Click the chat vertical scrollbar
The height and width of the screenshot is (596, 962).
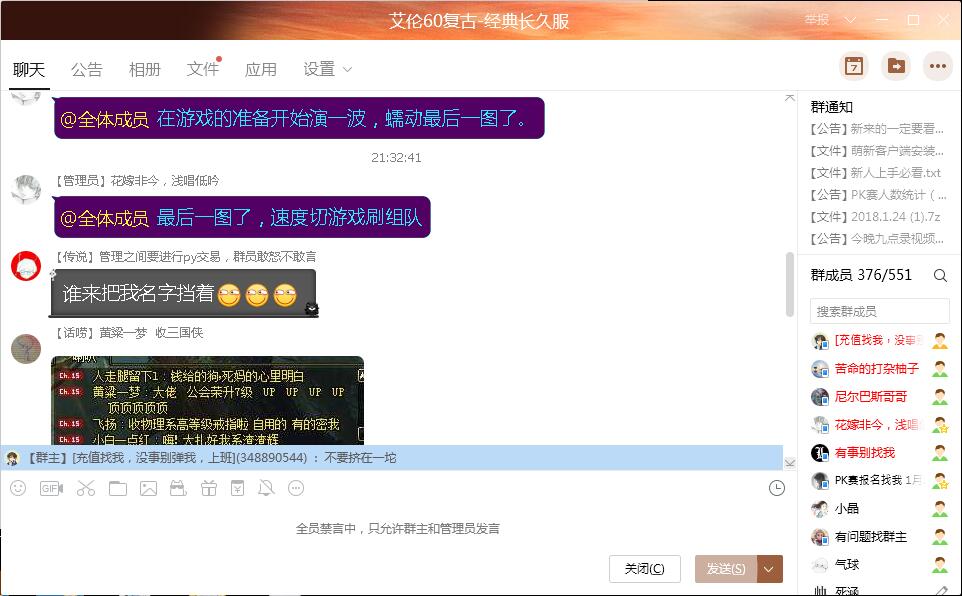(x=790, y=284)
